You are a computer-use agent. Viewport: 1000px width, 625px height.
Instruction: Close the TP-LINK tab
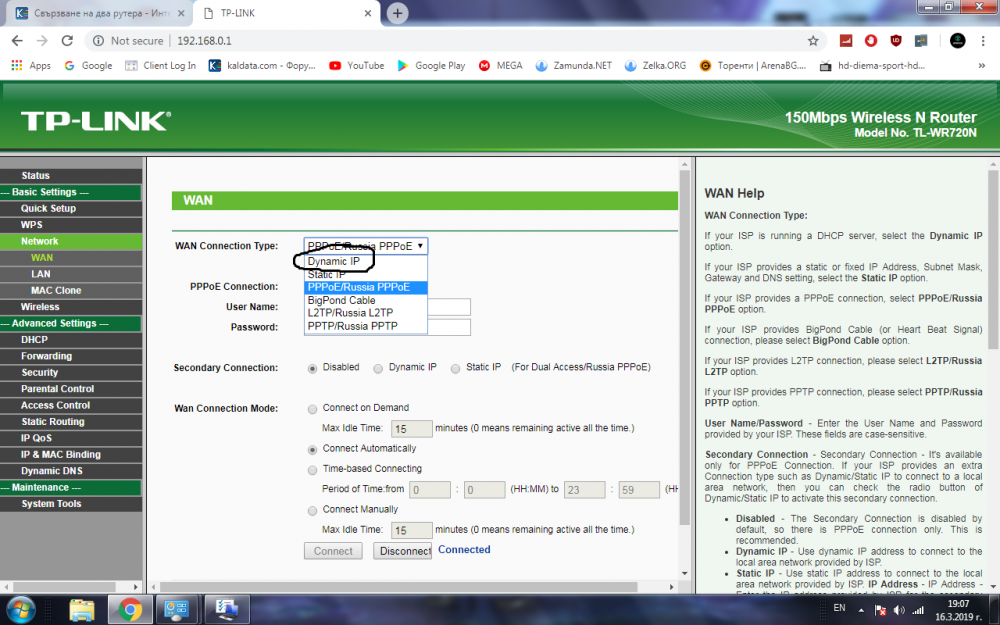click(x=368, y=13)
